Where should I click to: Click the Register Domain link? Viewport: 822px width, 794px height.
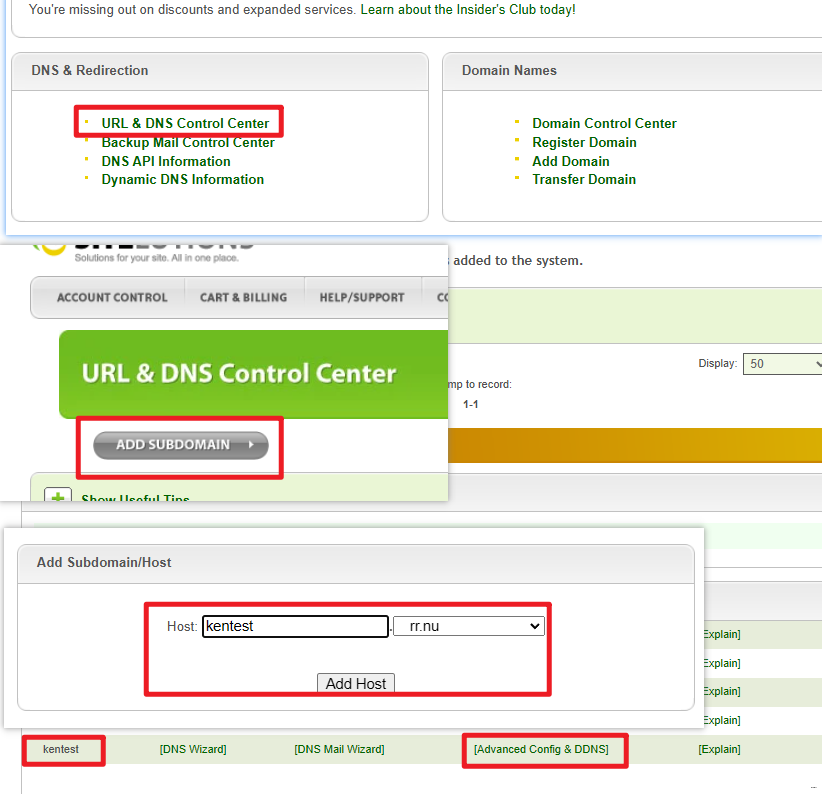(x=584, y=142)
